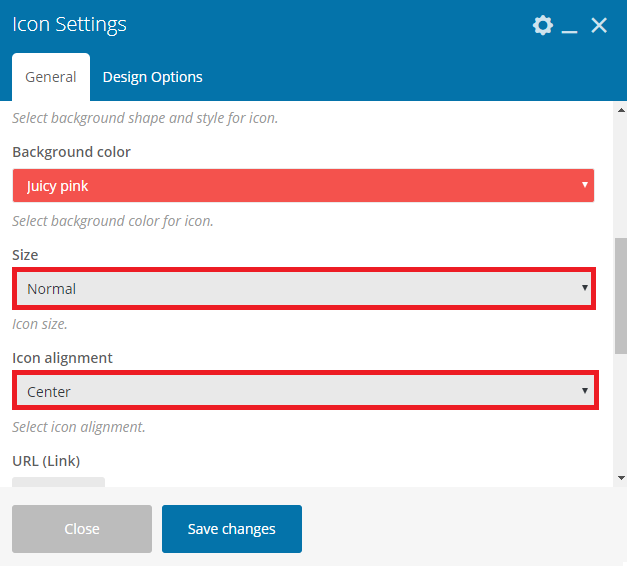Viewport: 627px width, 566px height.
Task: Click the arrow on the Size dropdown
Action: coord(585,288)
